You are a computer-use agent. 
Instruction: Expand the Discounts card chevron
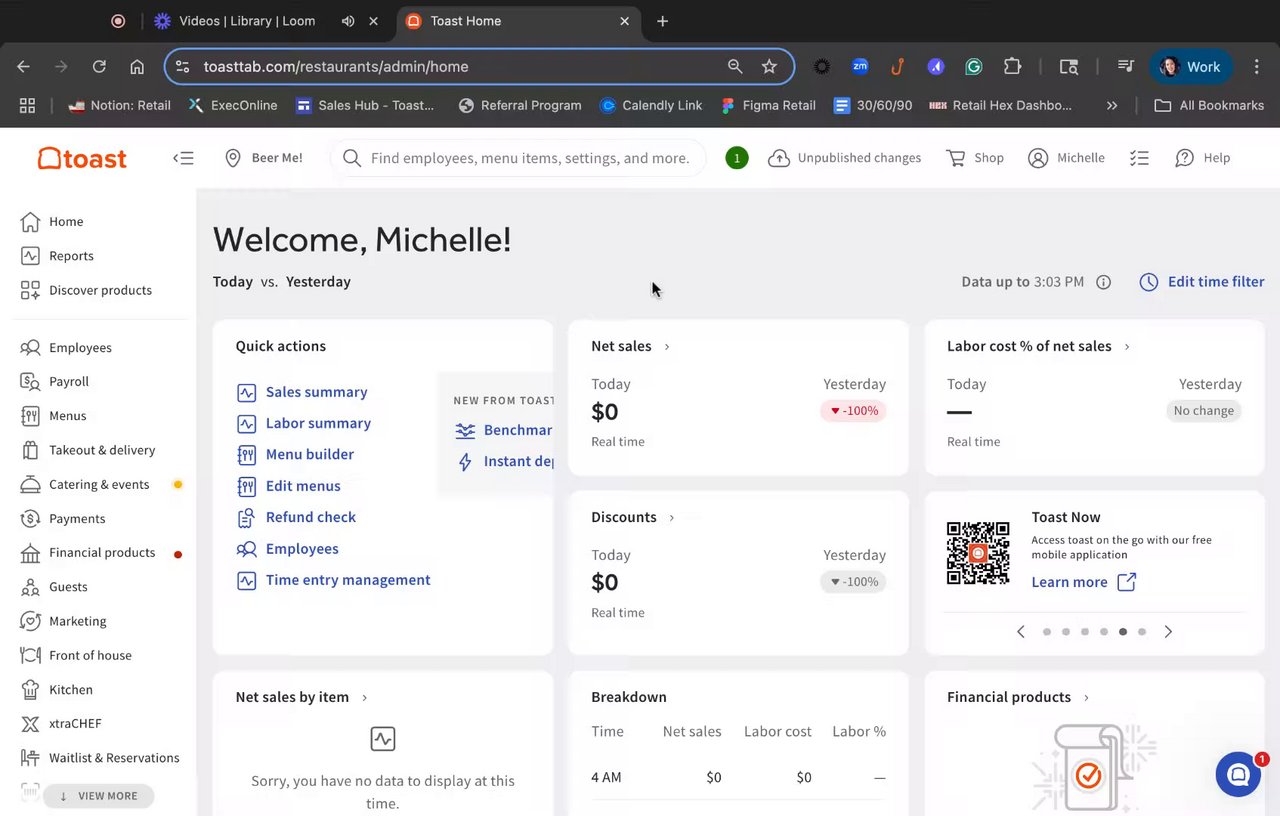[x=672, y=518]
